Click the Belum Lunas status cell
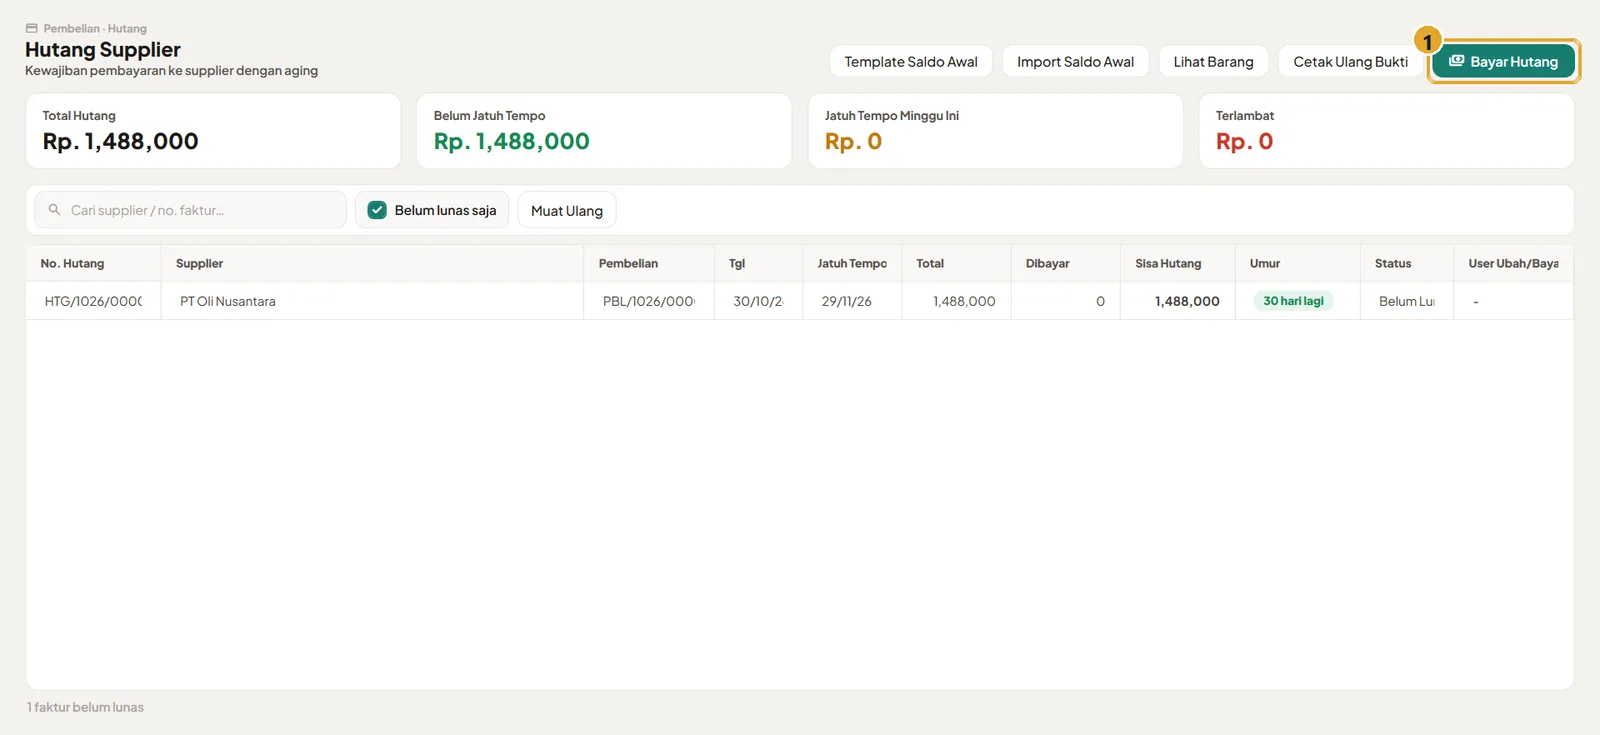The width and height of the screenshot is (1600, 735). pos(1407,301)
